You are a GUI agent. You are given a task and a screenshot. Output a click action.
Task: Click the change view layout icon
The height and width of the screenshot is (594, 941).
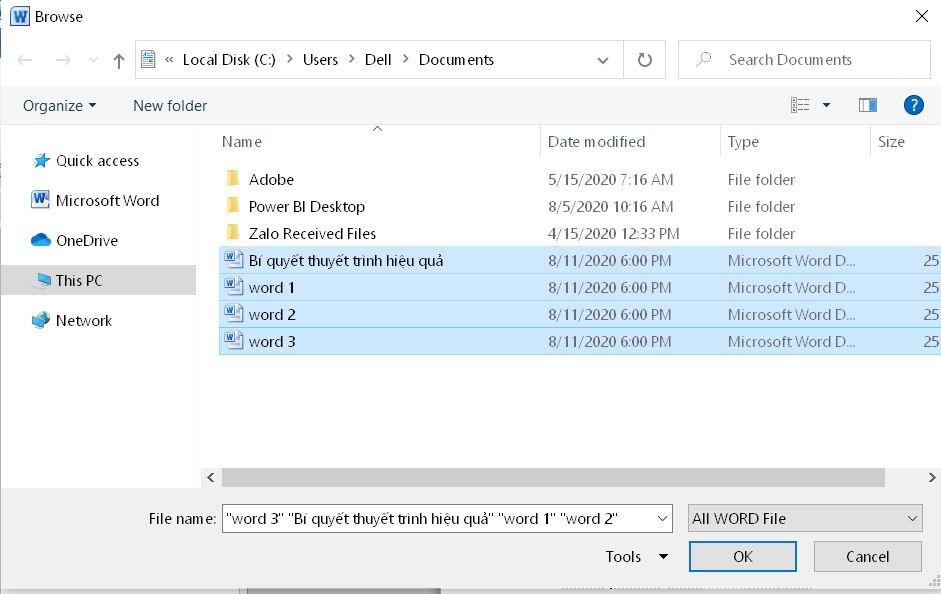coord(800,105)
